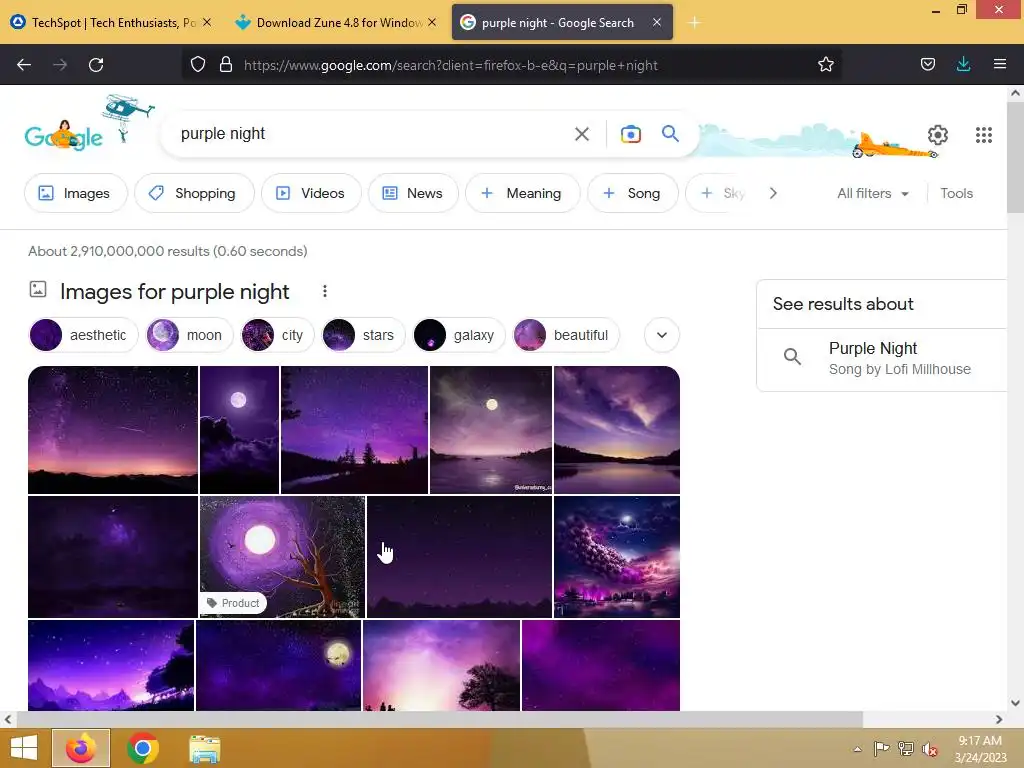Reload the page with the refresh icon
The width and height of the screenshot is (1024, 768).
click(96, 65)
